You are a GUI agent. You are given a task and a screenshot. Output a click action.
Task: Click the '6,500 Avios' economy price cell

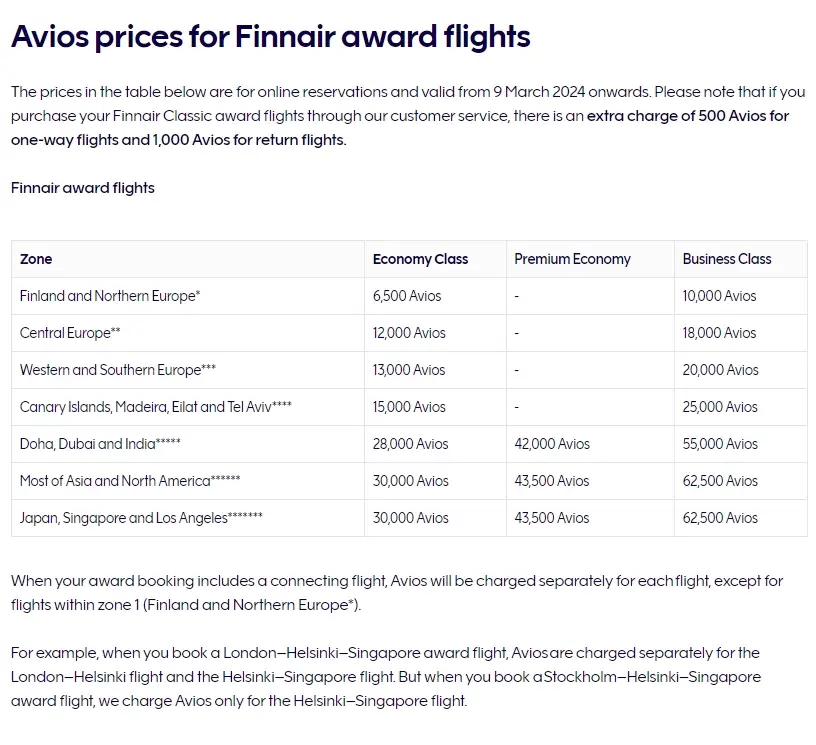click(407, 296)
